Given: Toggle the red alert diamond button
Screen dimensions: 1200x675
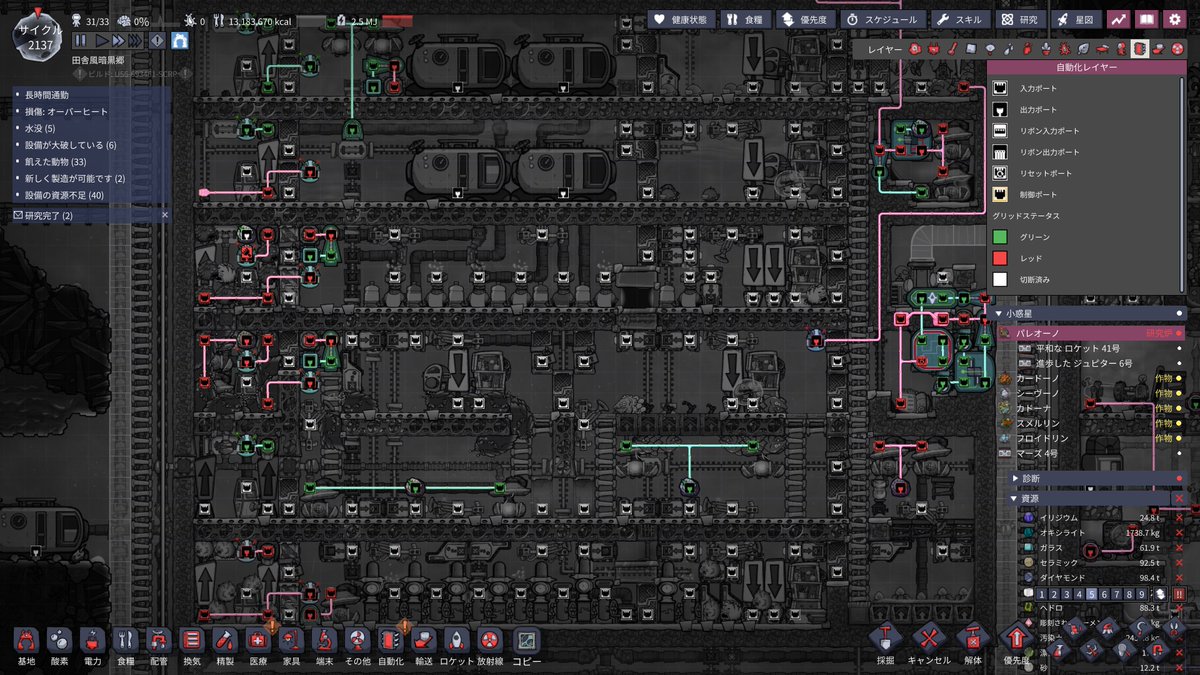Looking at the screenshot, I should point(157,41).
